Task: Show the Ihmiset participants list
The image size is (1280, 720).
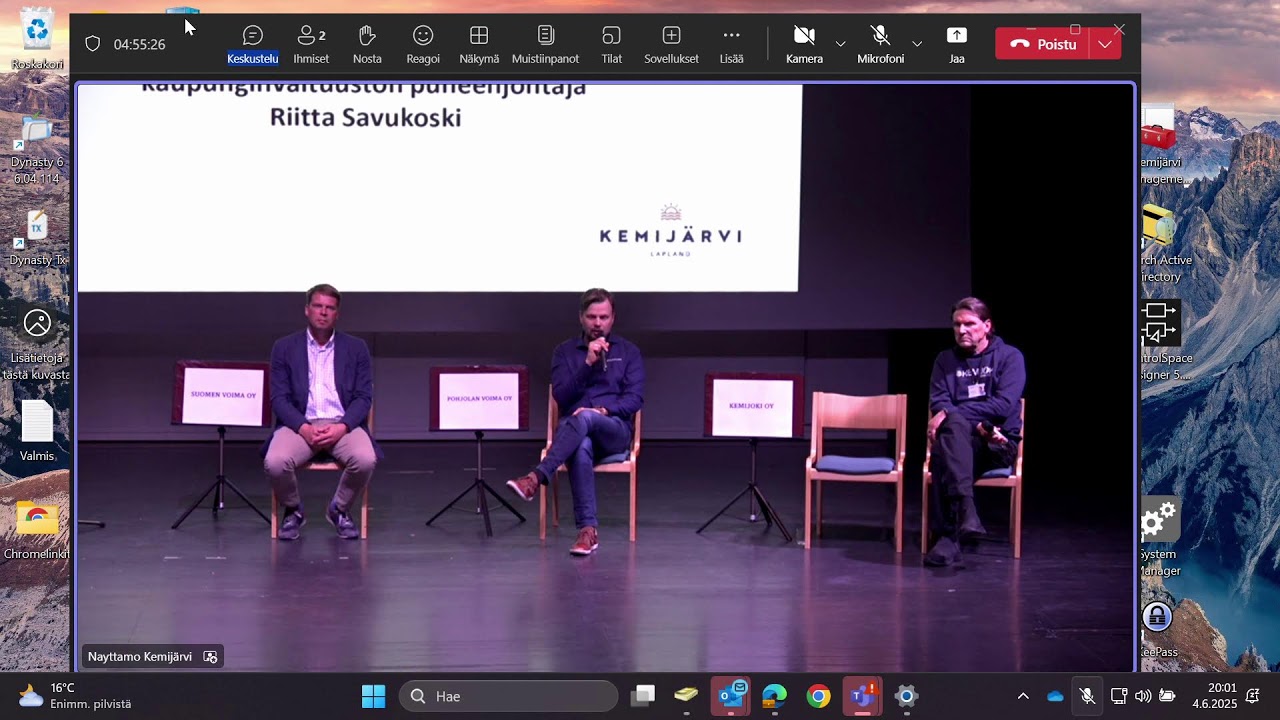Action: (x=311, y=45)
